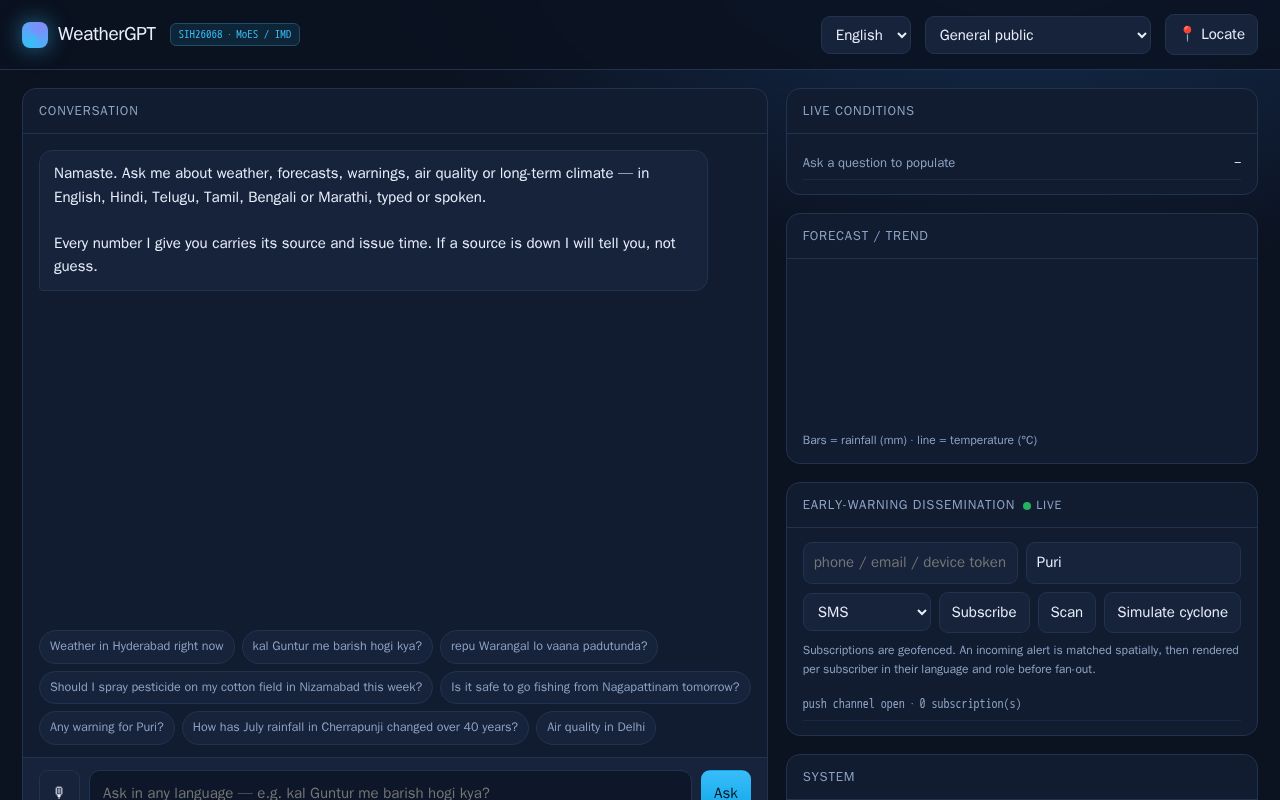Click the WeatherGPT title text
Image resolution: width=1280 pixels, height=800 pixels.
click(x=107, y=34)
